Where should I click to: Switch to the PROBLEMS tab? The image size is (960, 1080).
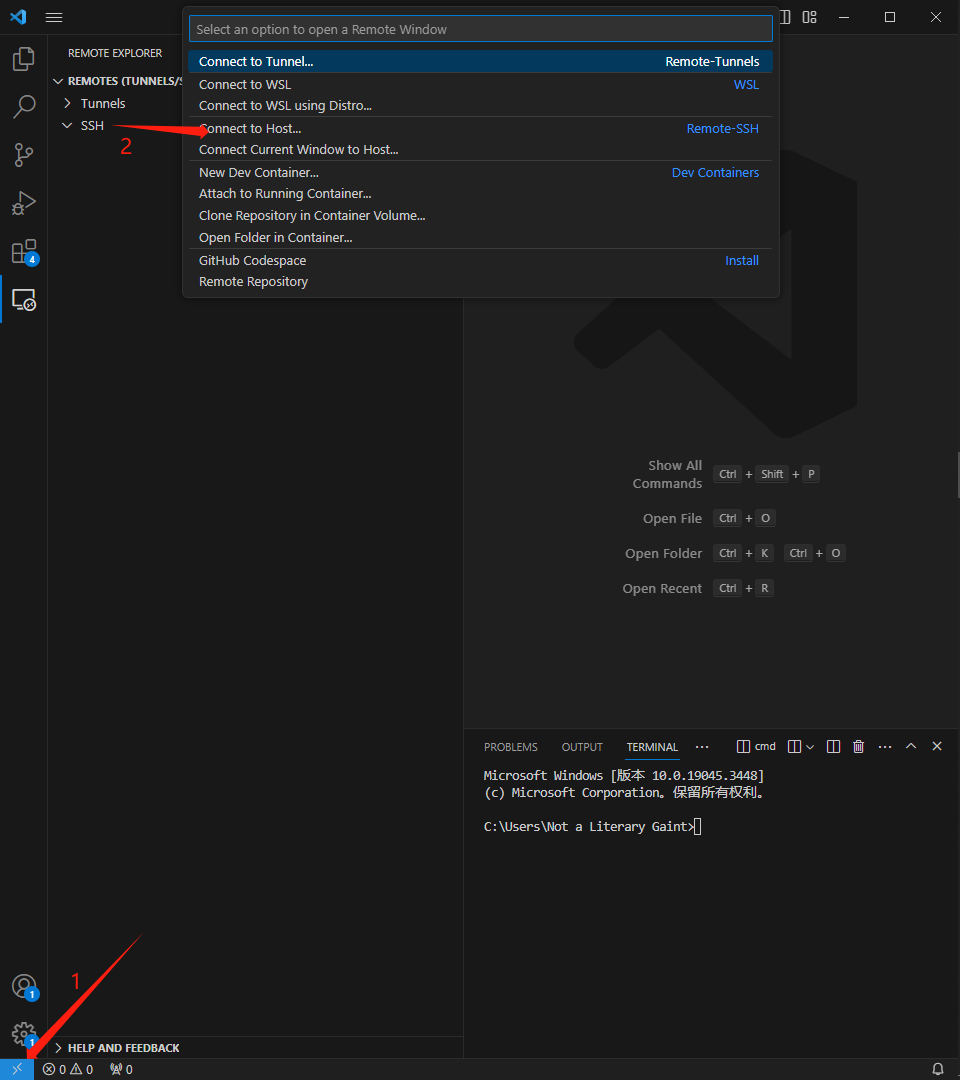(510, 747)
